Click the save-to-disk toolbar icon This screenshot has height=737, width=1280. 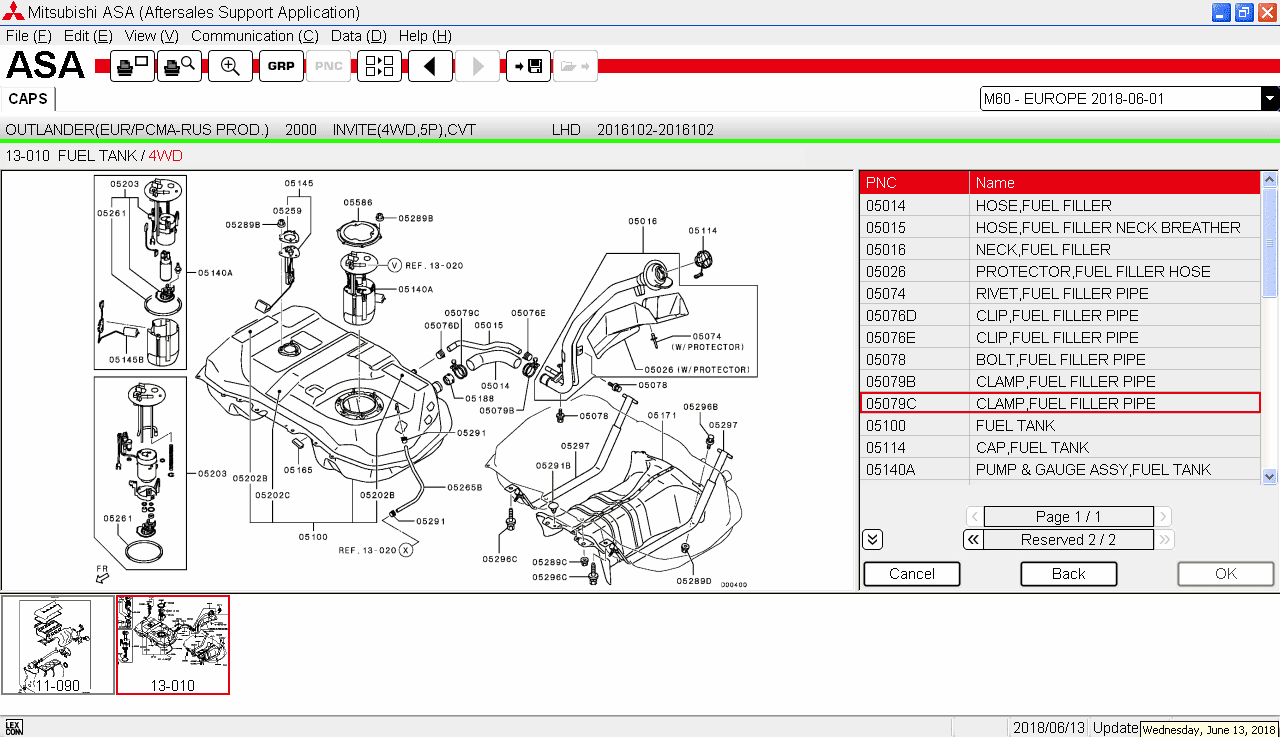click(x=528, y=66)
